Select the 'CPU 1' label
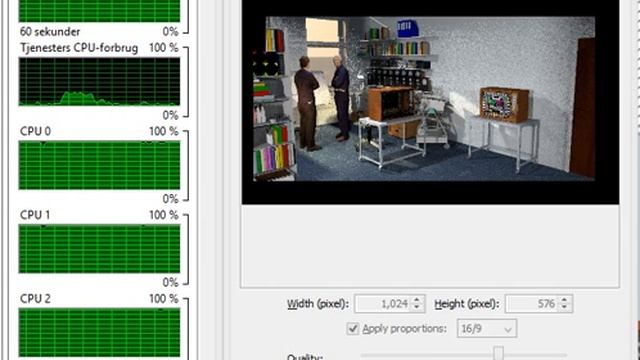The height and width of the screenshot is (360, 640). 35,215
